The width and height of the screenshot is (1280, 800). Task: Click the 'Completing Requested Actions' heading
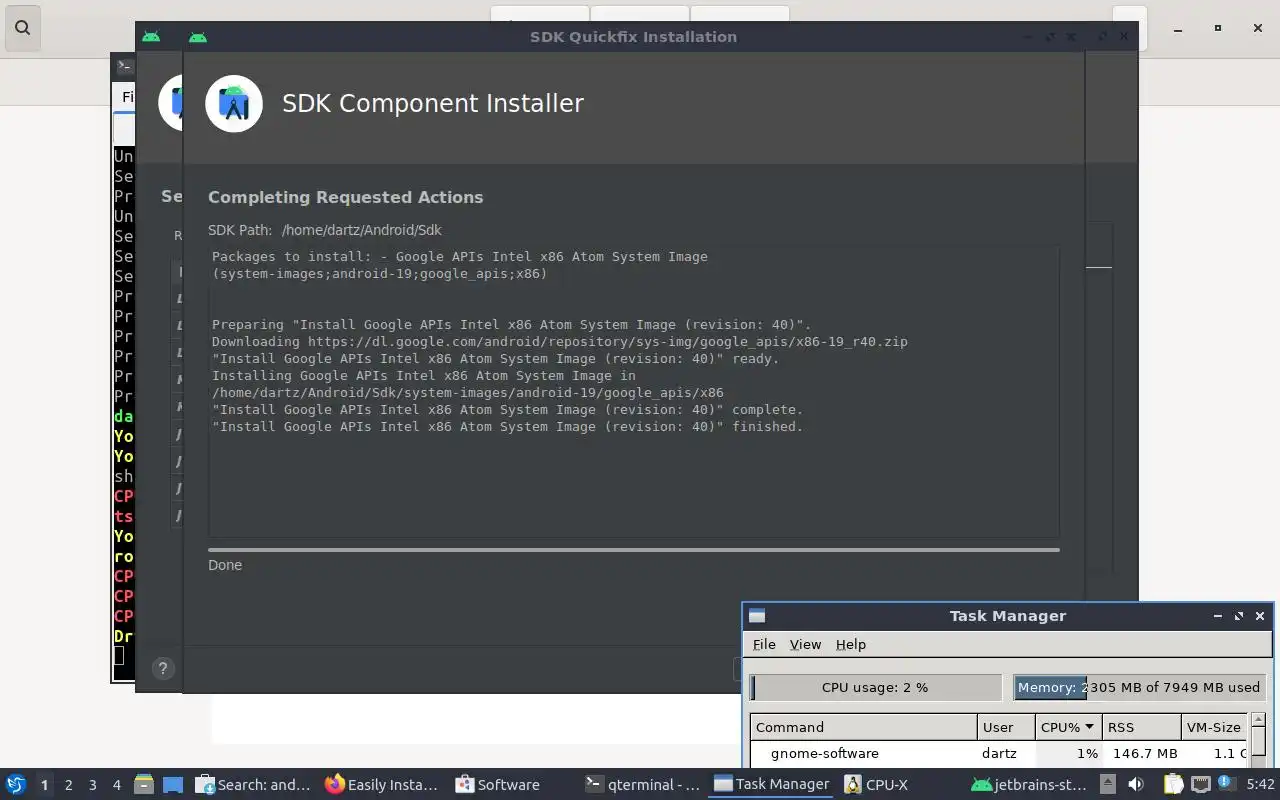tap(345, 197)
